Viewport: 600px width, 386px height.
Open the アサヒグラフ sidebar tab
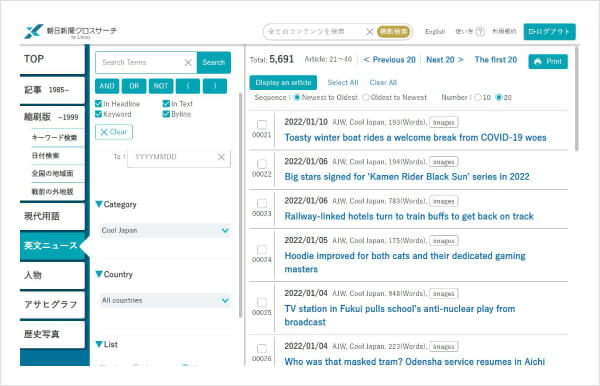[x=52, y=305]
